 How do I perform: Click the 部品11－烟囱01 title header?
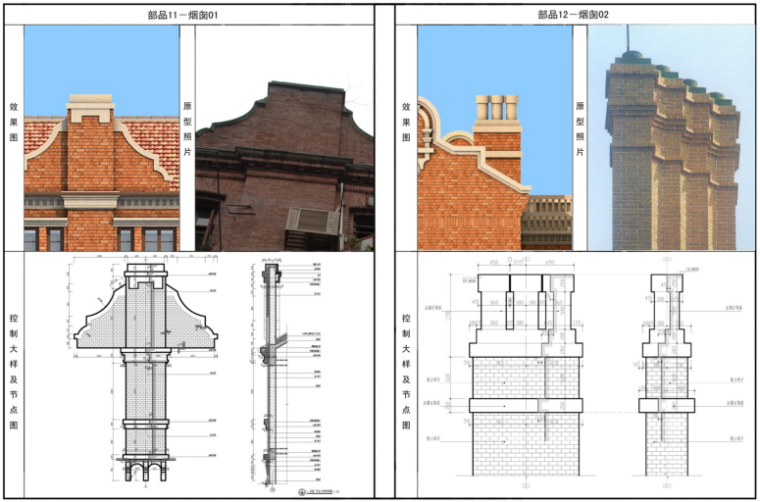pos(188,15)
